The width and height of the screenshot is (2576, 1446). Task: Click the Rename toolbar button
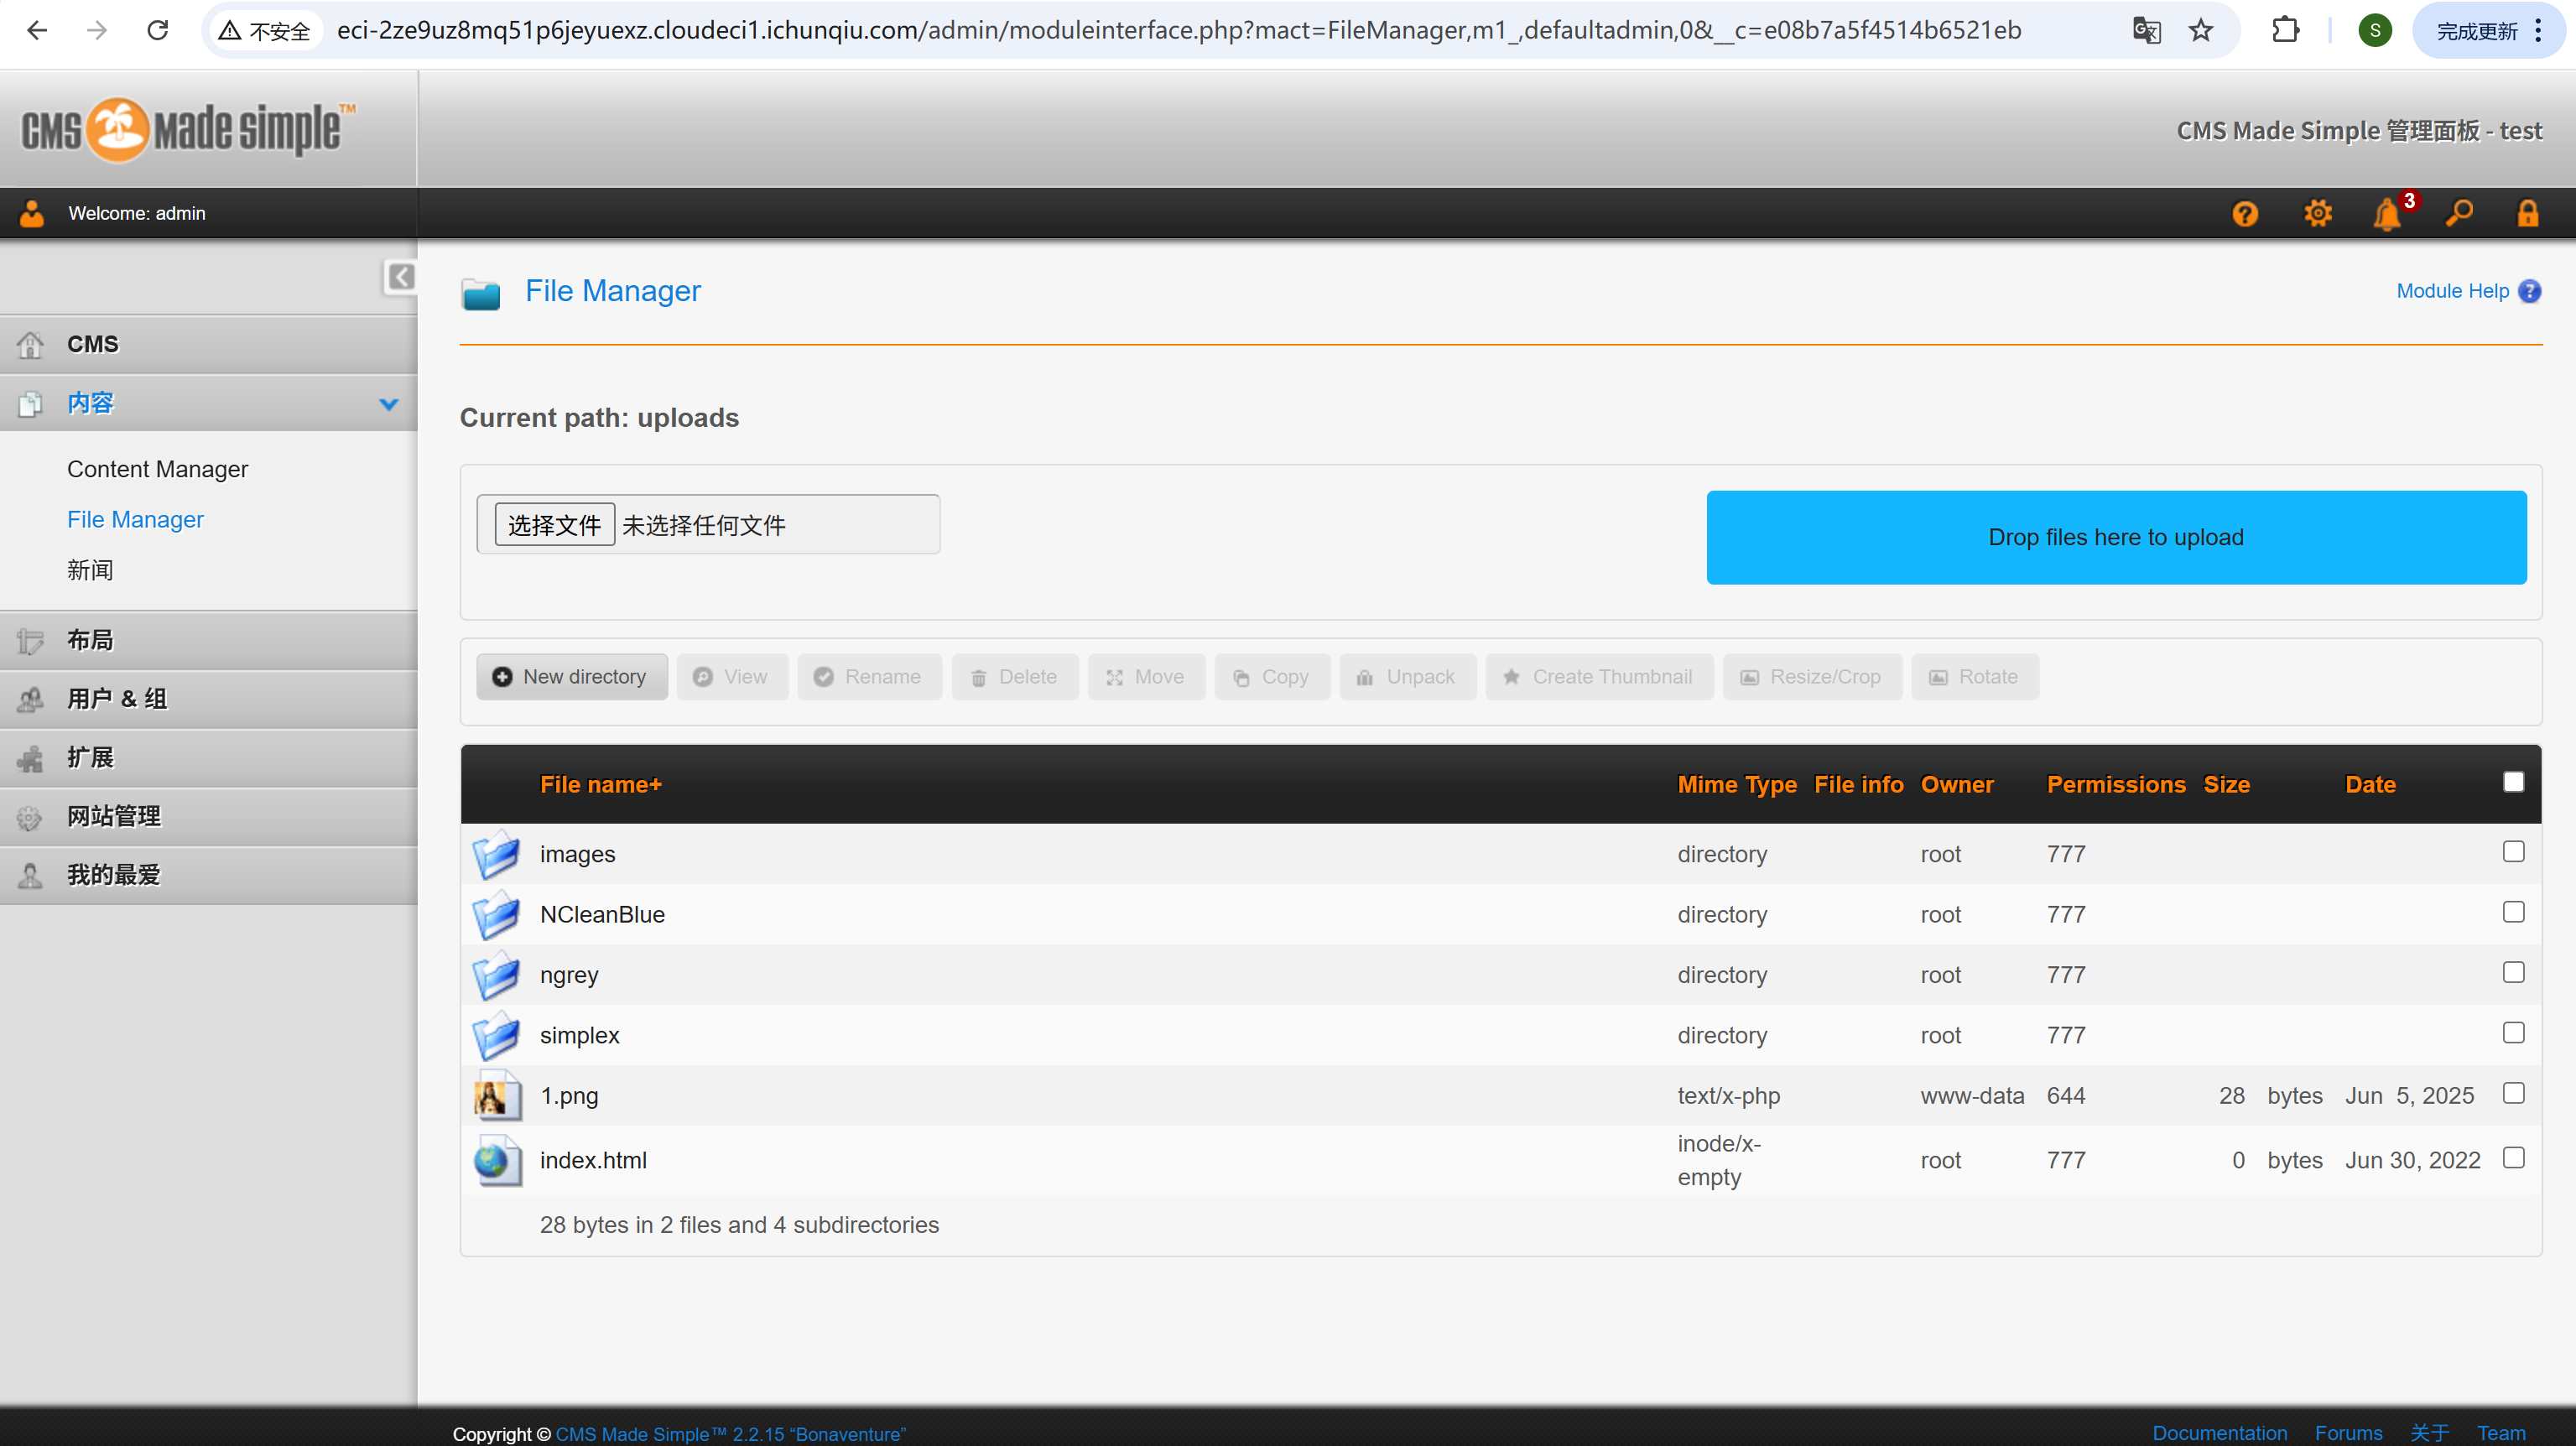coord(869,677)
